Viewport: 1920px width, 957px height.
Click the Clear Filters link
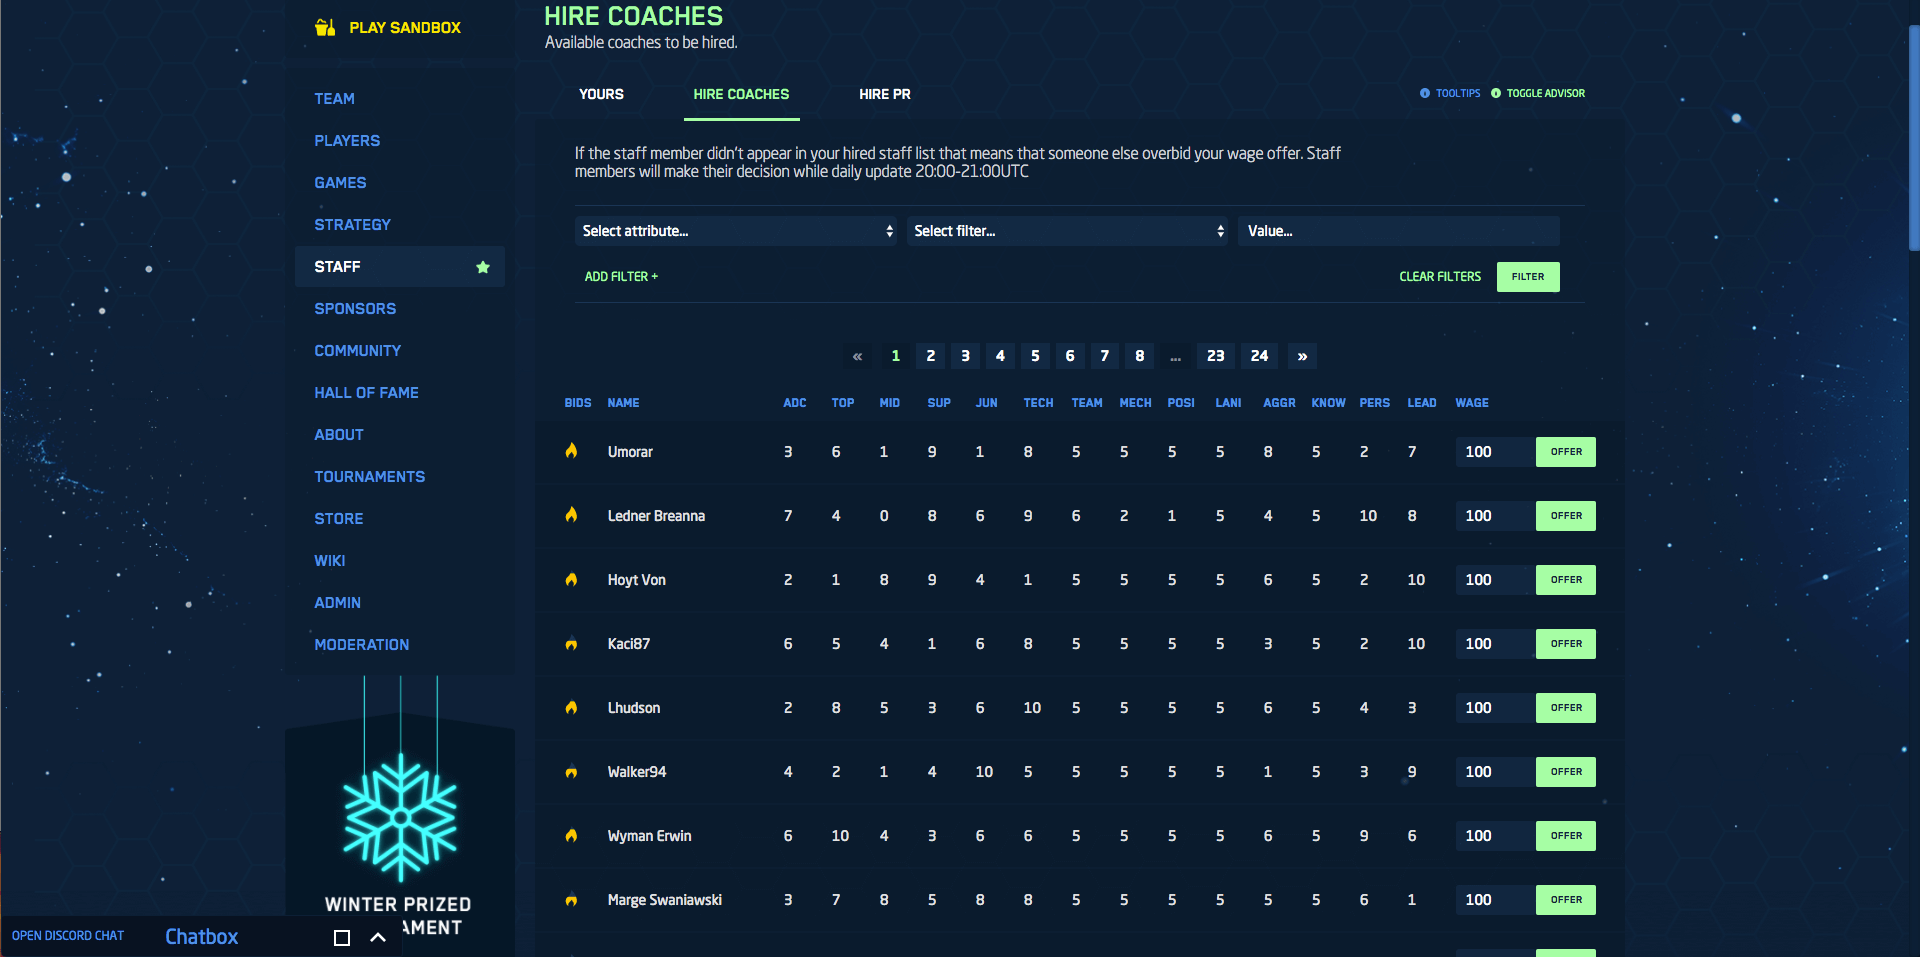[1439, 277]
